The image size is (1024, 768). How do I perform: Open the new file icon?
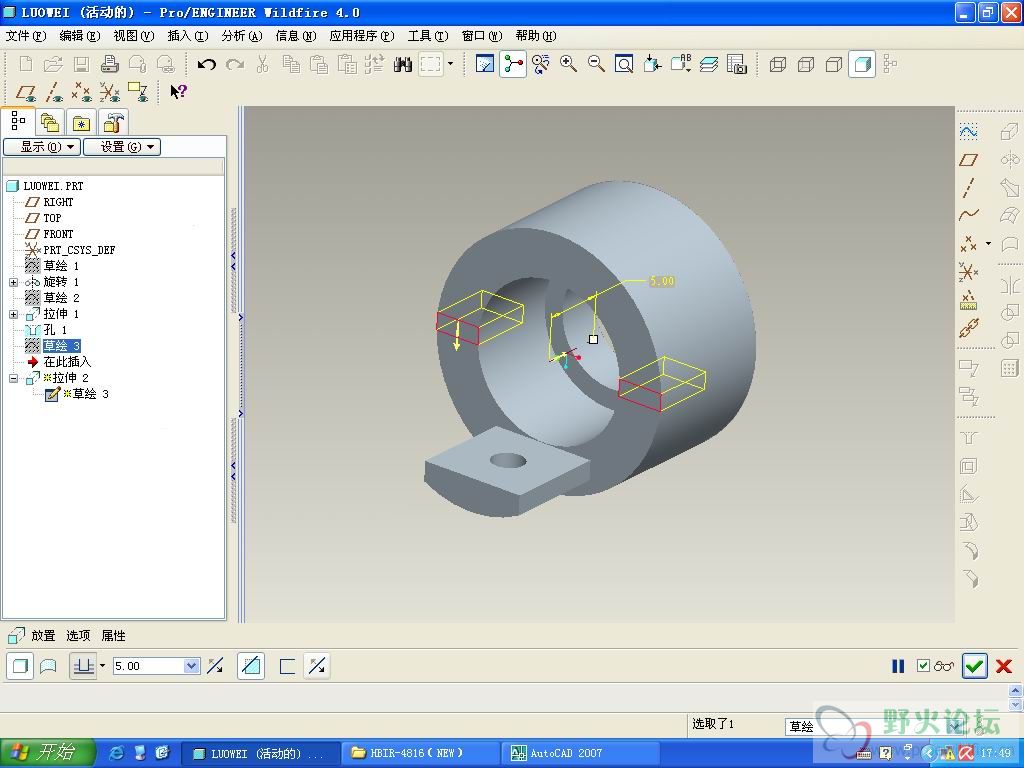point(26,64)
